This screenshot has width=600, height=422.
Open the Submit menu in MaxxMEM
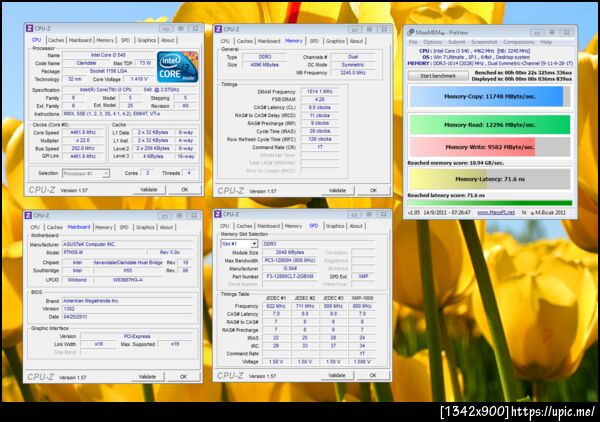coord(457,42)
